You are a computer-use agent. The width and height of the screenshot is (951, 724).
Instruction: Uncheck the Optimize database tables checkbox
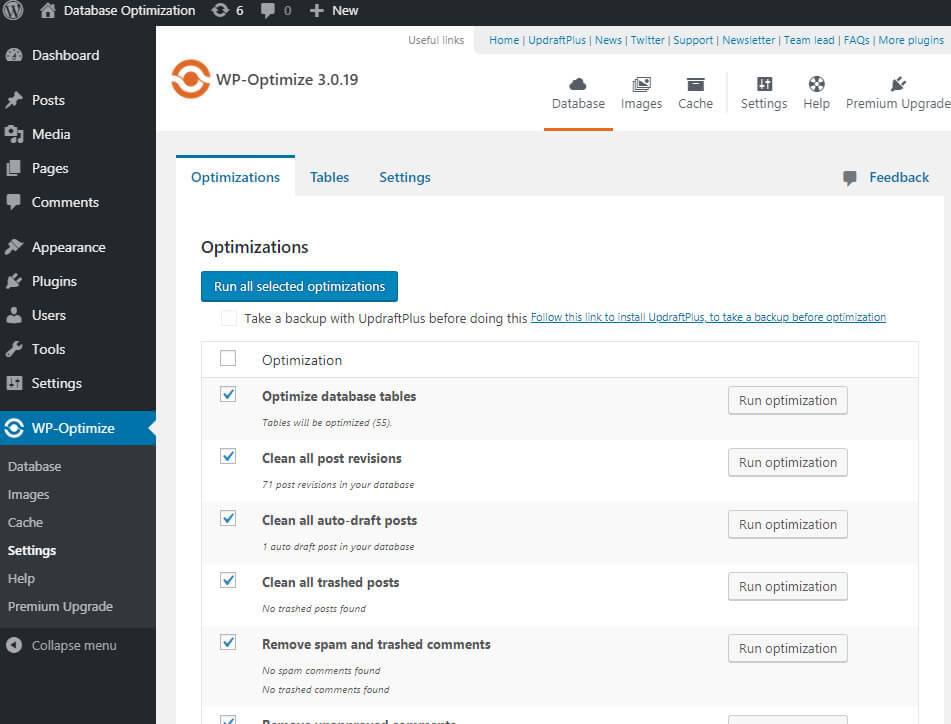pyautogui.click(x=228, y=395)
